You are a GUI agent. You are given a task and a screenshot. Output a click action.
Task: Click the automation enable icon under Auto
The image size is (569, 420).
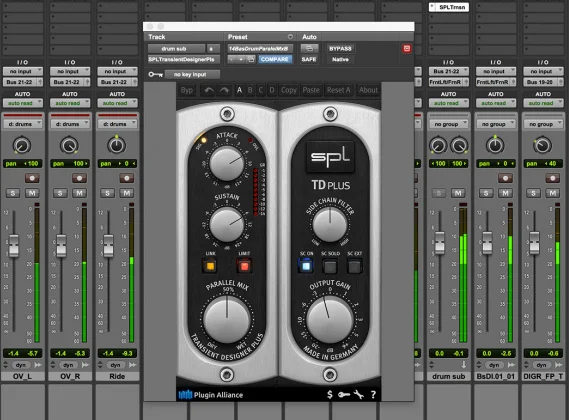(x=309, y=48)
